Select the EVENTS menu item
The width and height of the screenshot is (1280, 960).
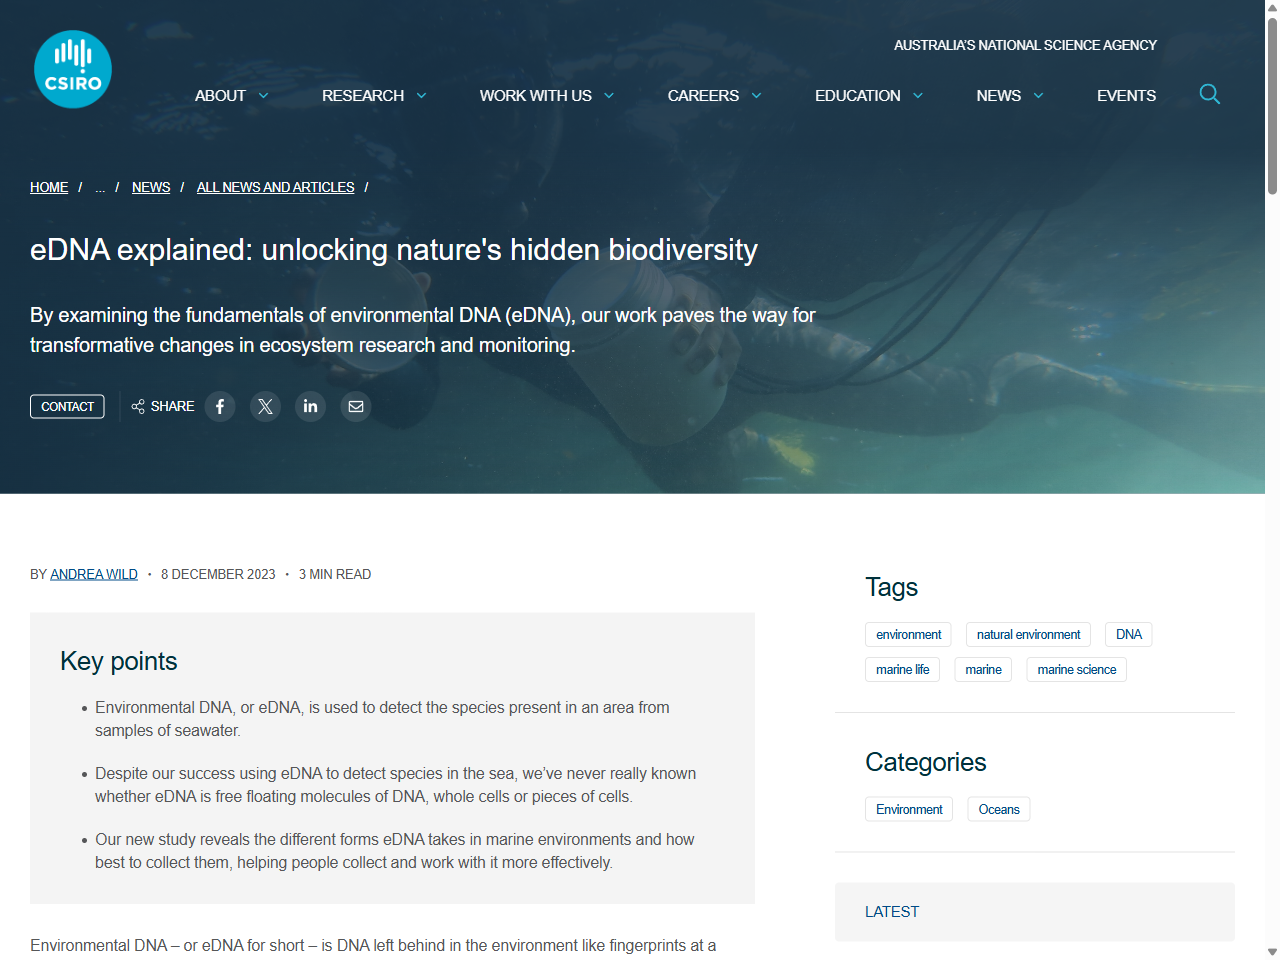pyautogui.click(x=1126, y=95)
